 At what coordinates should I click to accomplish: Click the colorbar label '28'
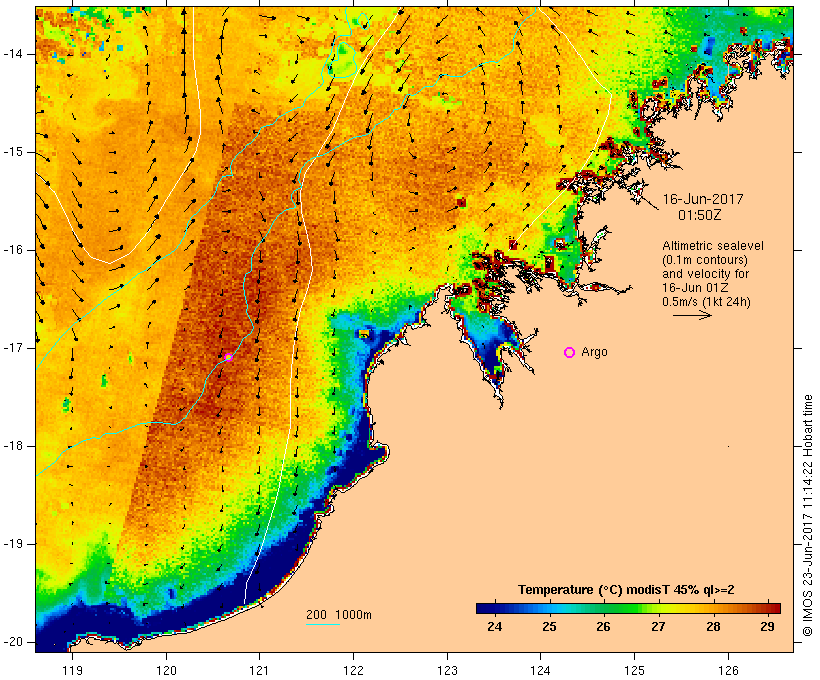713,627
